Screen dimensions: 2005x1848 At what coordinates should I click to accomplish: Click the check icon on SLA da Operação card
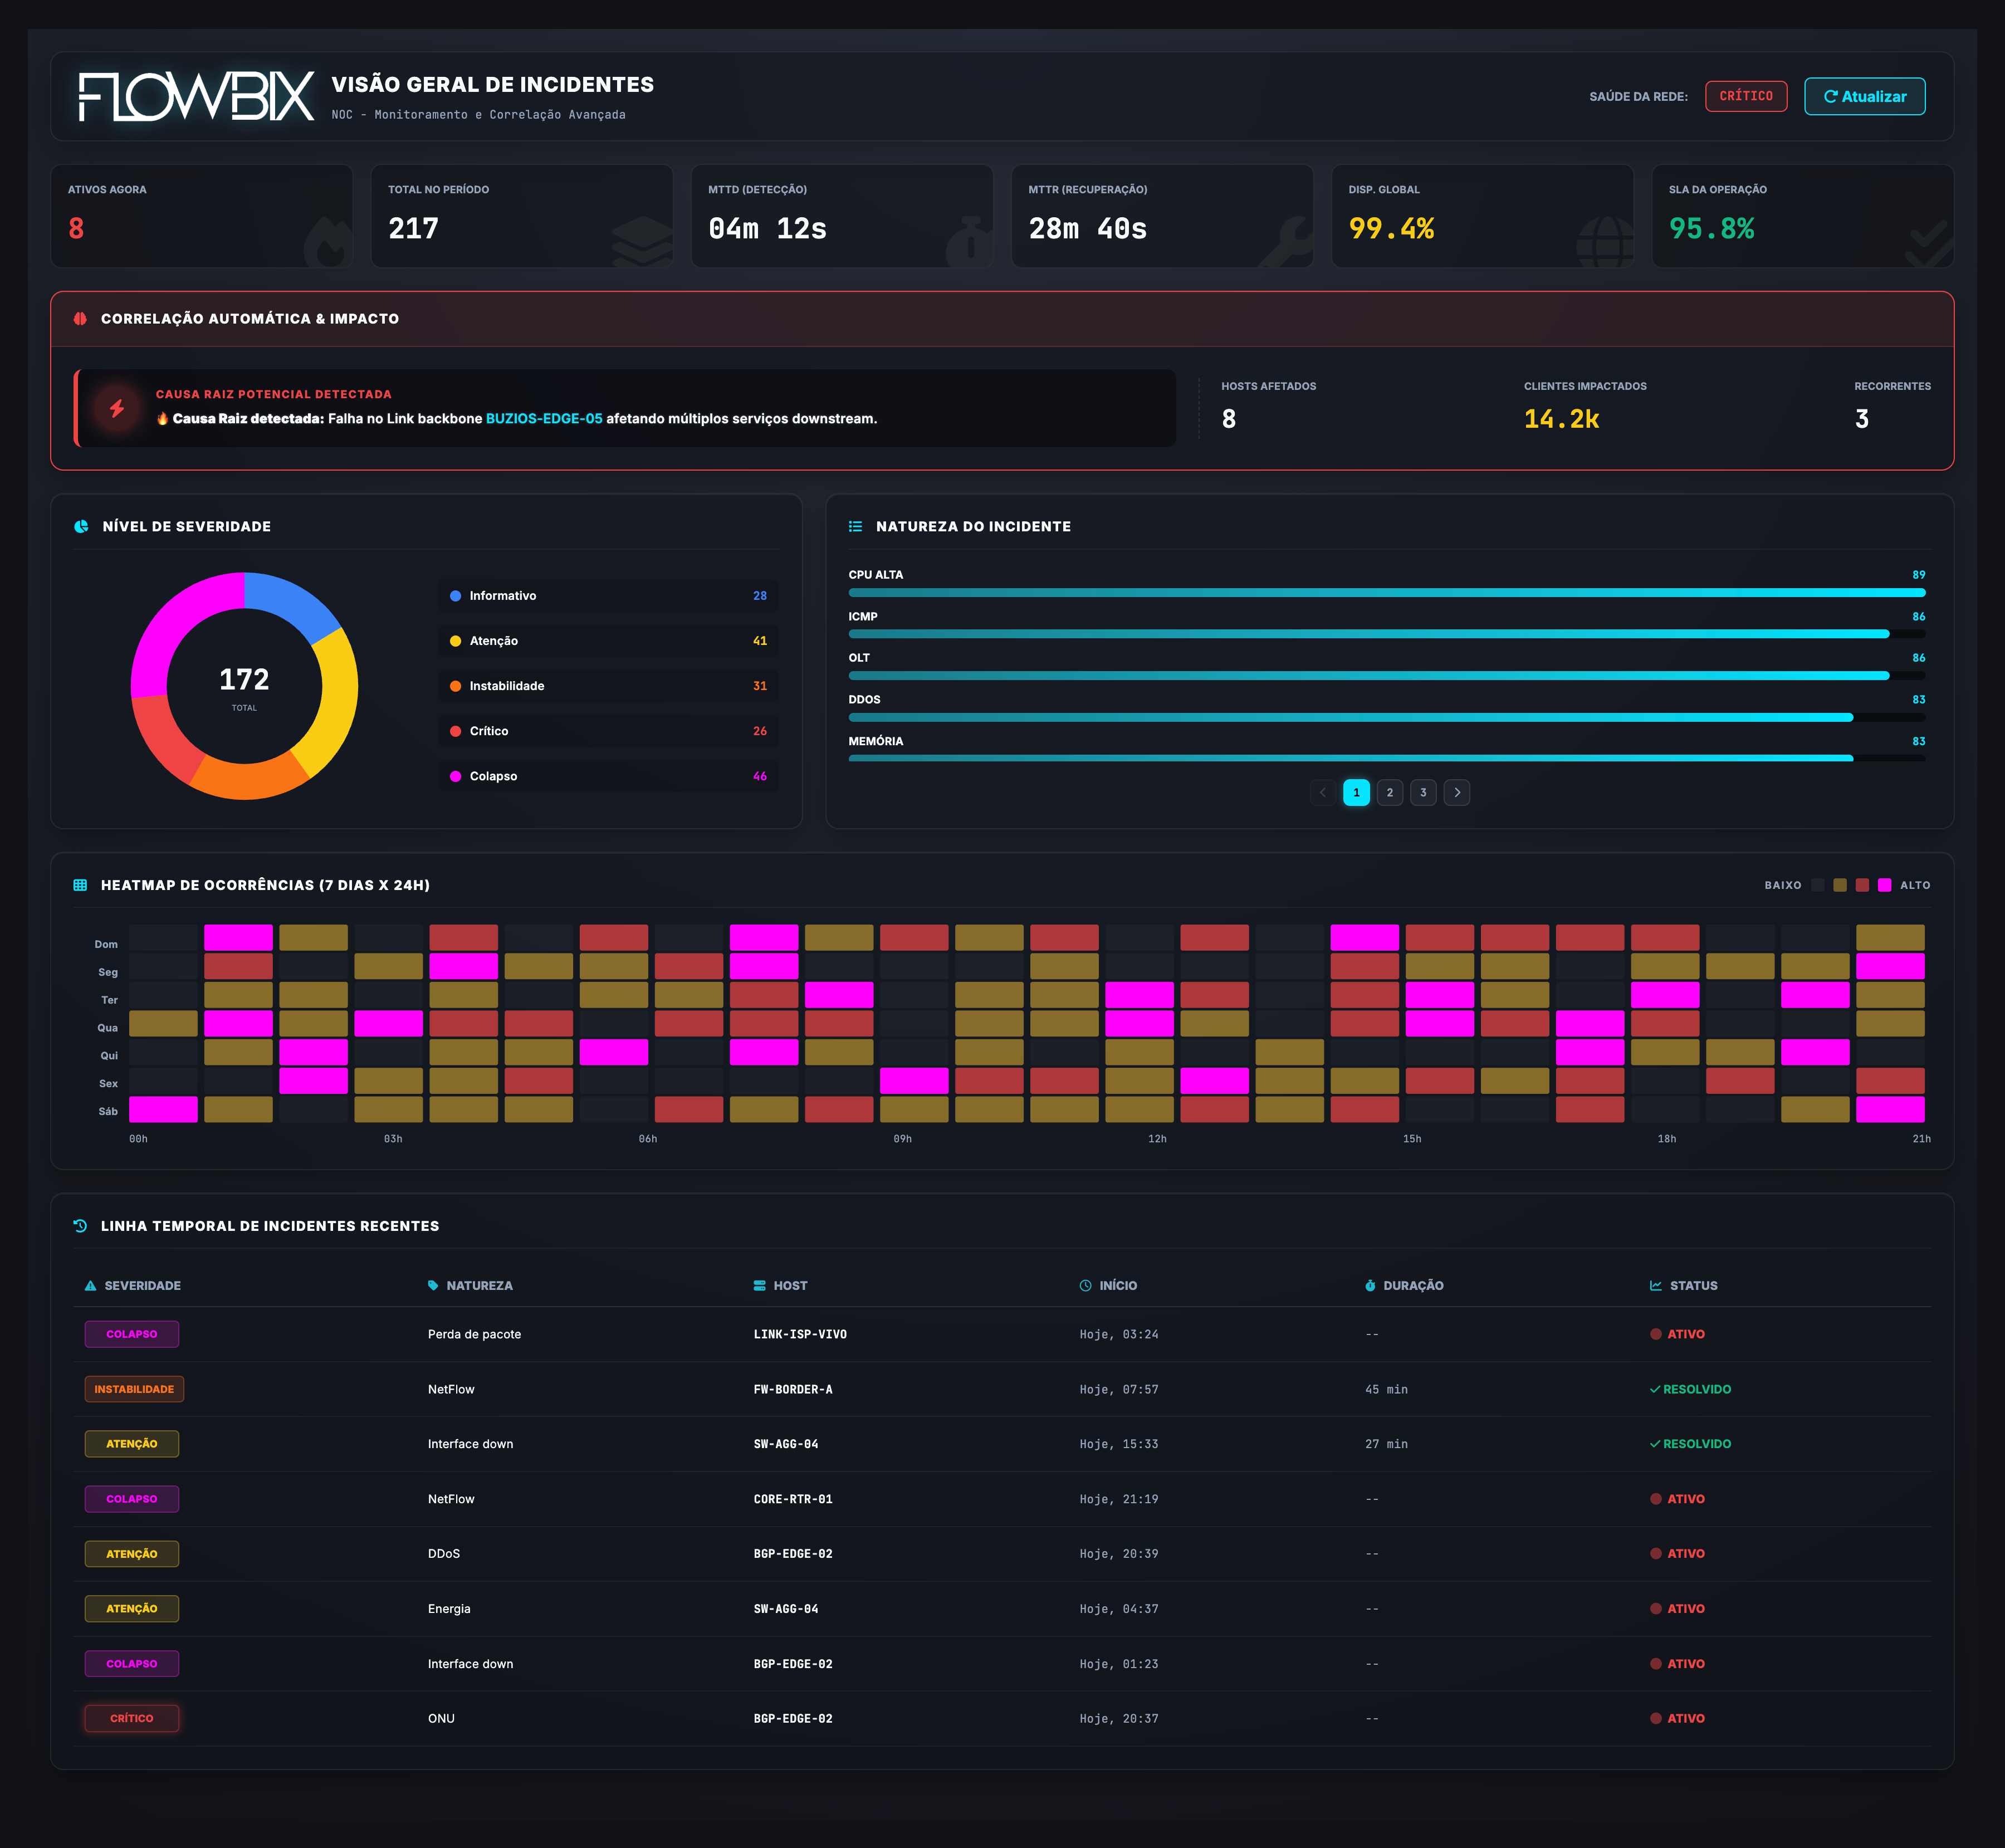tap(1928, 244)
